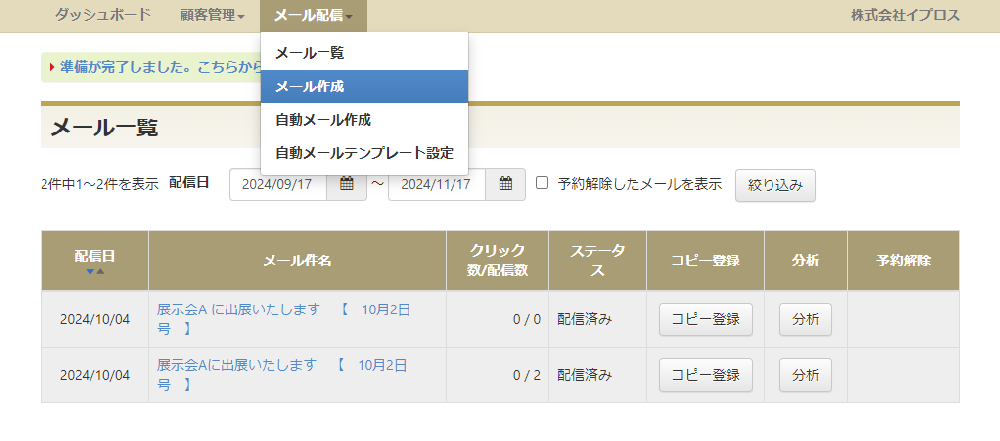Click the end date field 2024/11/17
1000x441 pixels.
[436, 184]
